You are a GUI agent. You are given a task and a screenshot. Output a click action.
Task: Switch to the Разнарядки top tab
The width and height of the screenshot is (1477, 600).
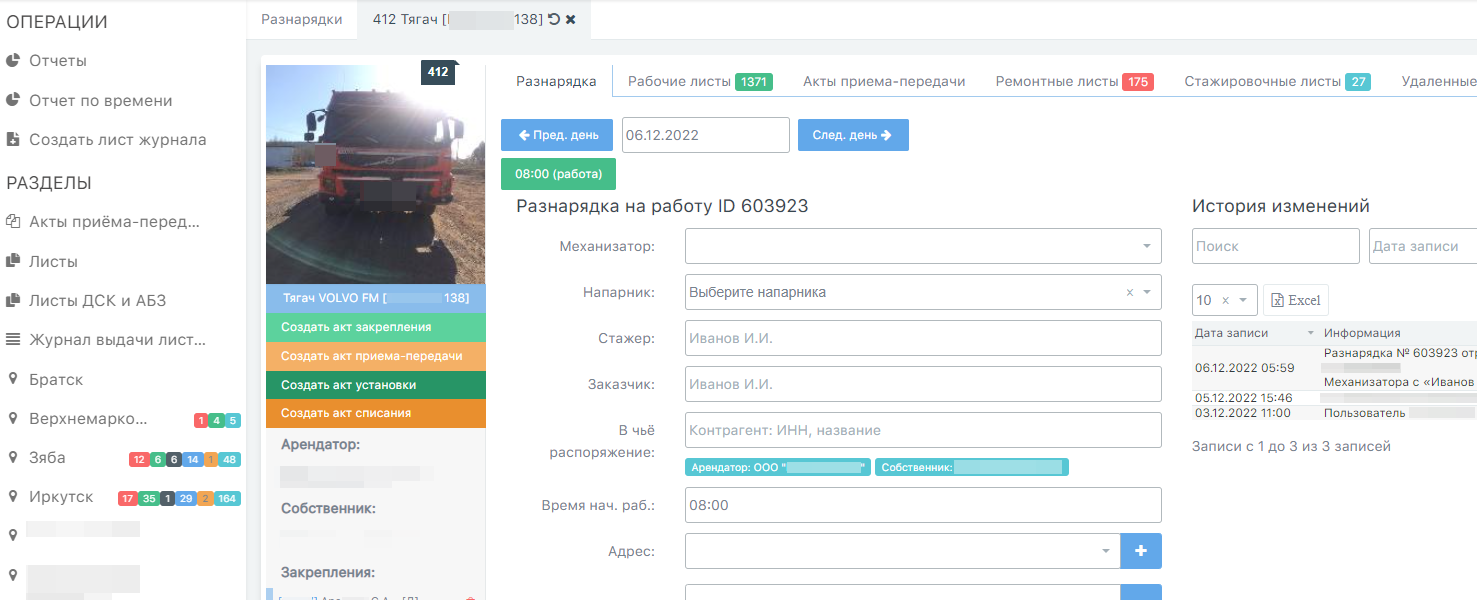click(x=301, y=19)
